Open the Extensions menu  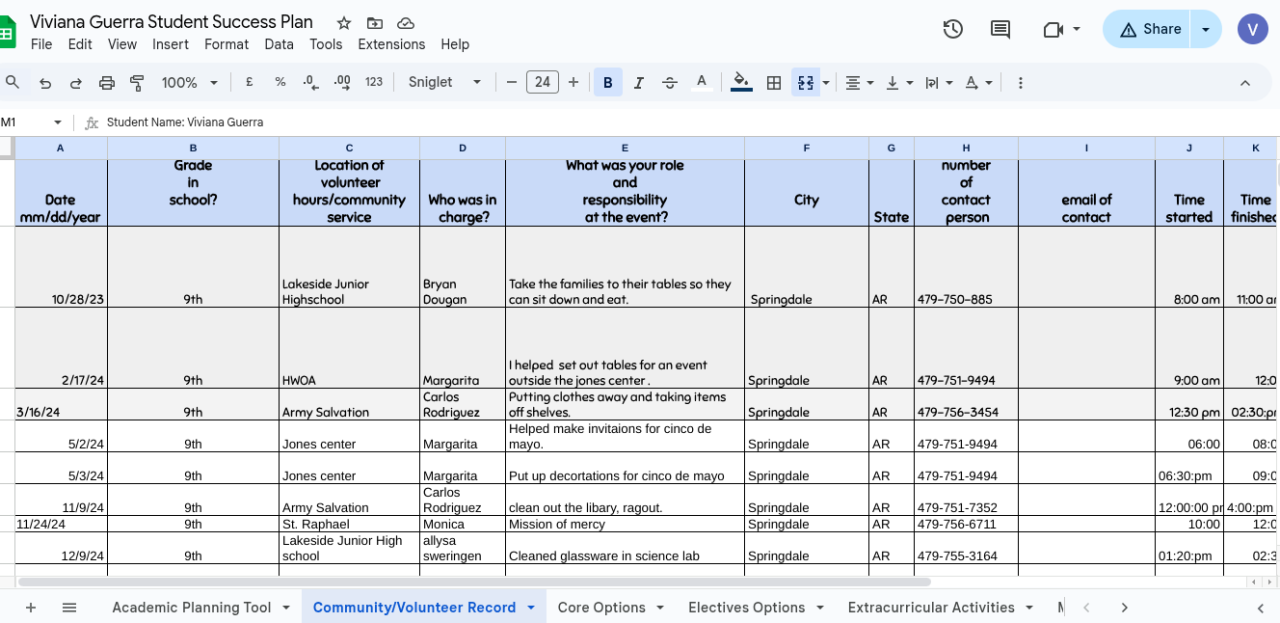pyautogui.click(x=391, y=44)
